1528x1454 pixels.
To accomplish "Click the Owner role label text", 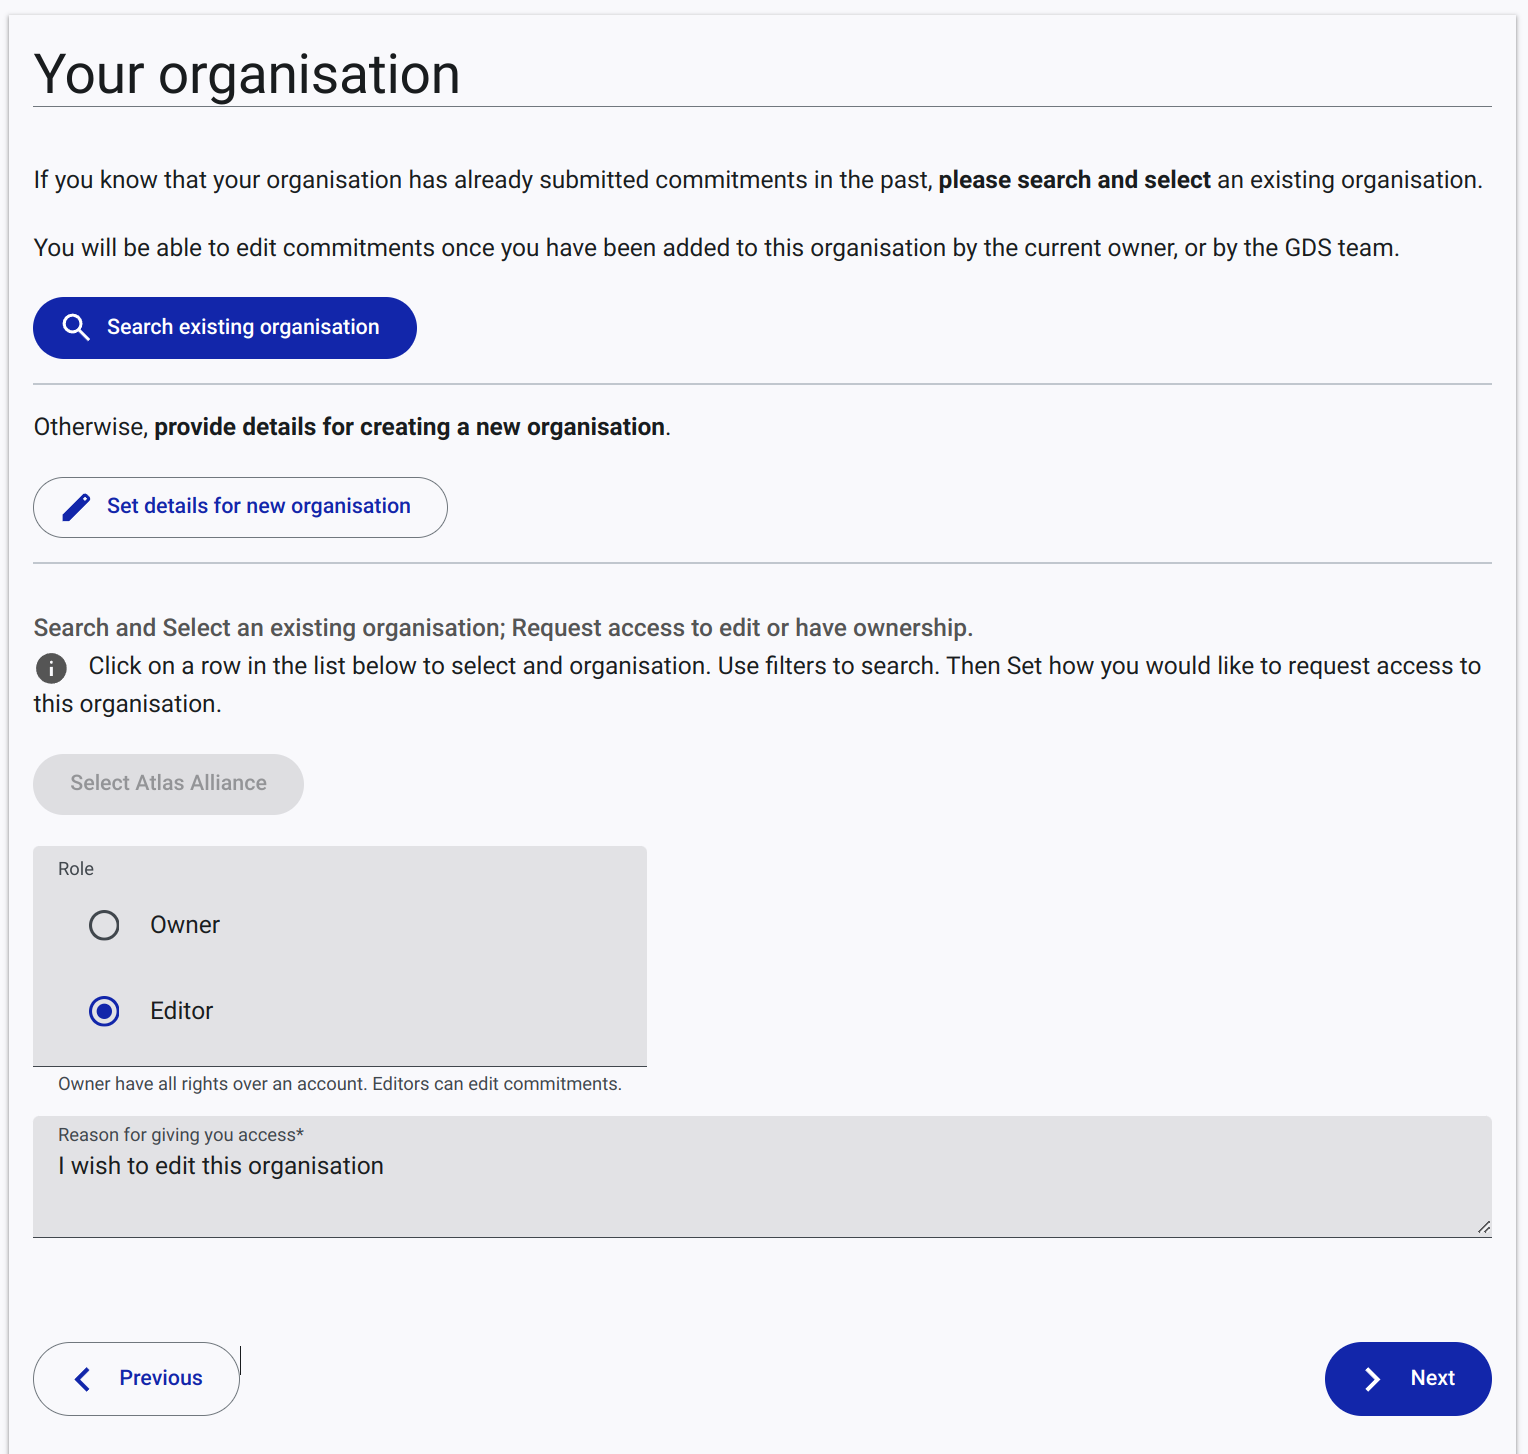I will coord(185,925).
